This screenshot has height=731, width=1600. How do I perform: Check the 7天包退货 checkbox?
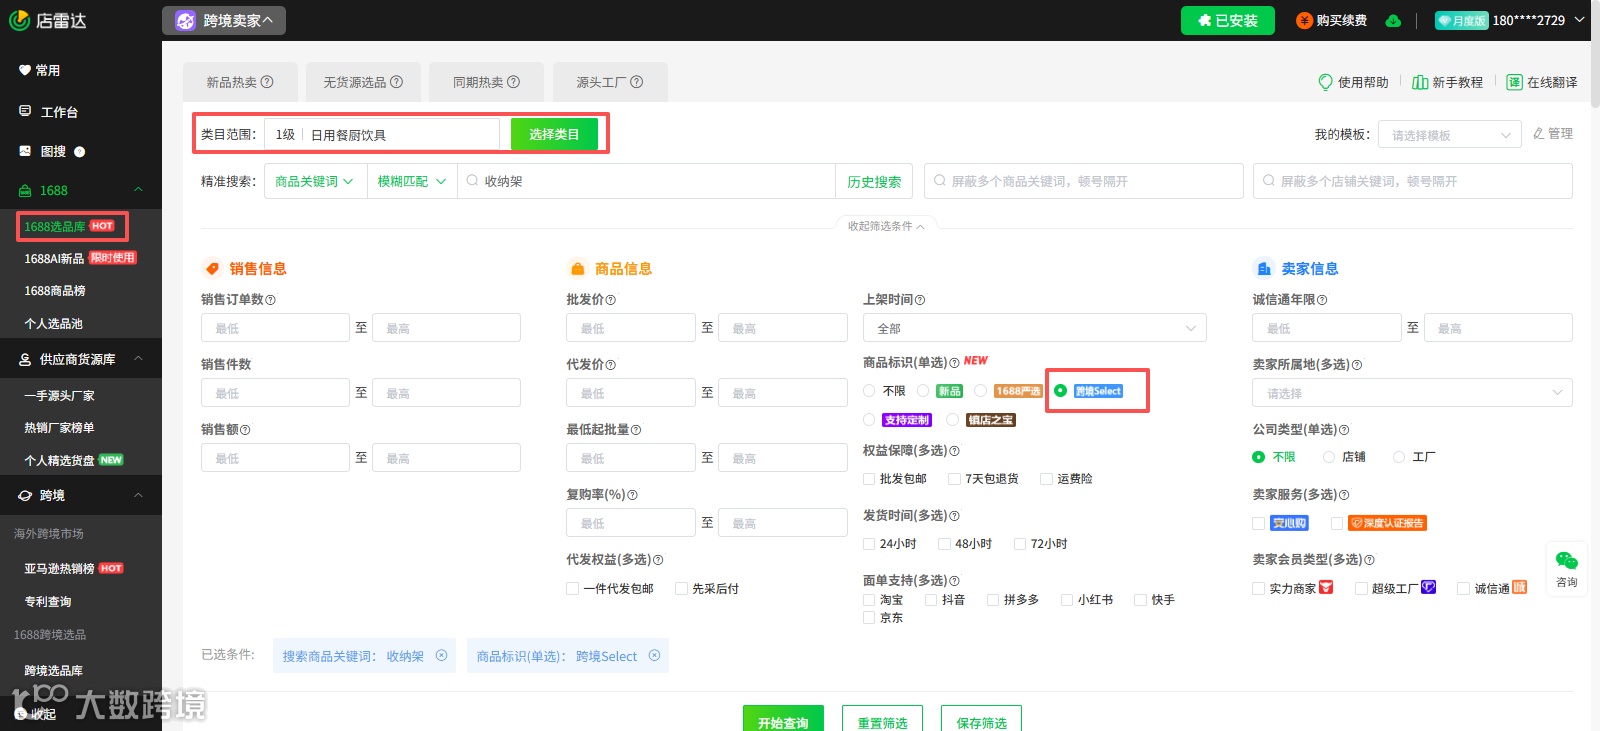pyautogui.click(x=954, y=479)
